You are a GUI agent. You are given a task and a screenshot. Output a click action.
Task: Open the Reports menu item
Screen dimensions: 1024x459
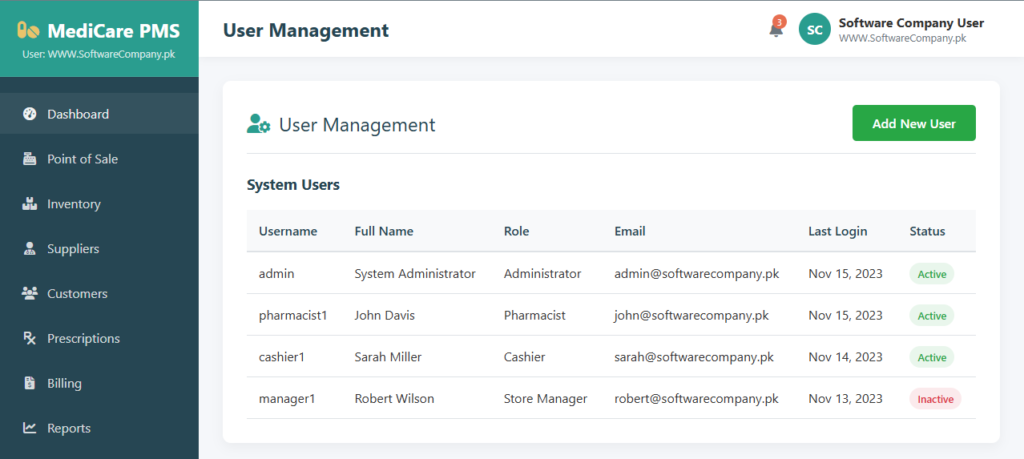tap(69, 428)
